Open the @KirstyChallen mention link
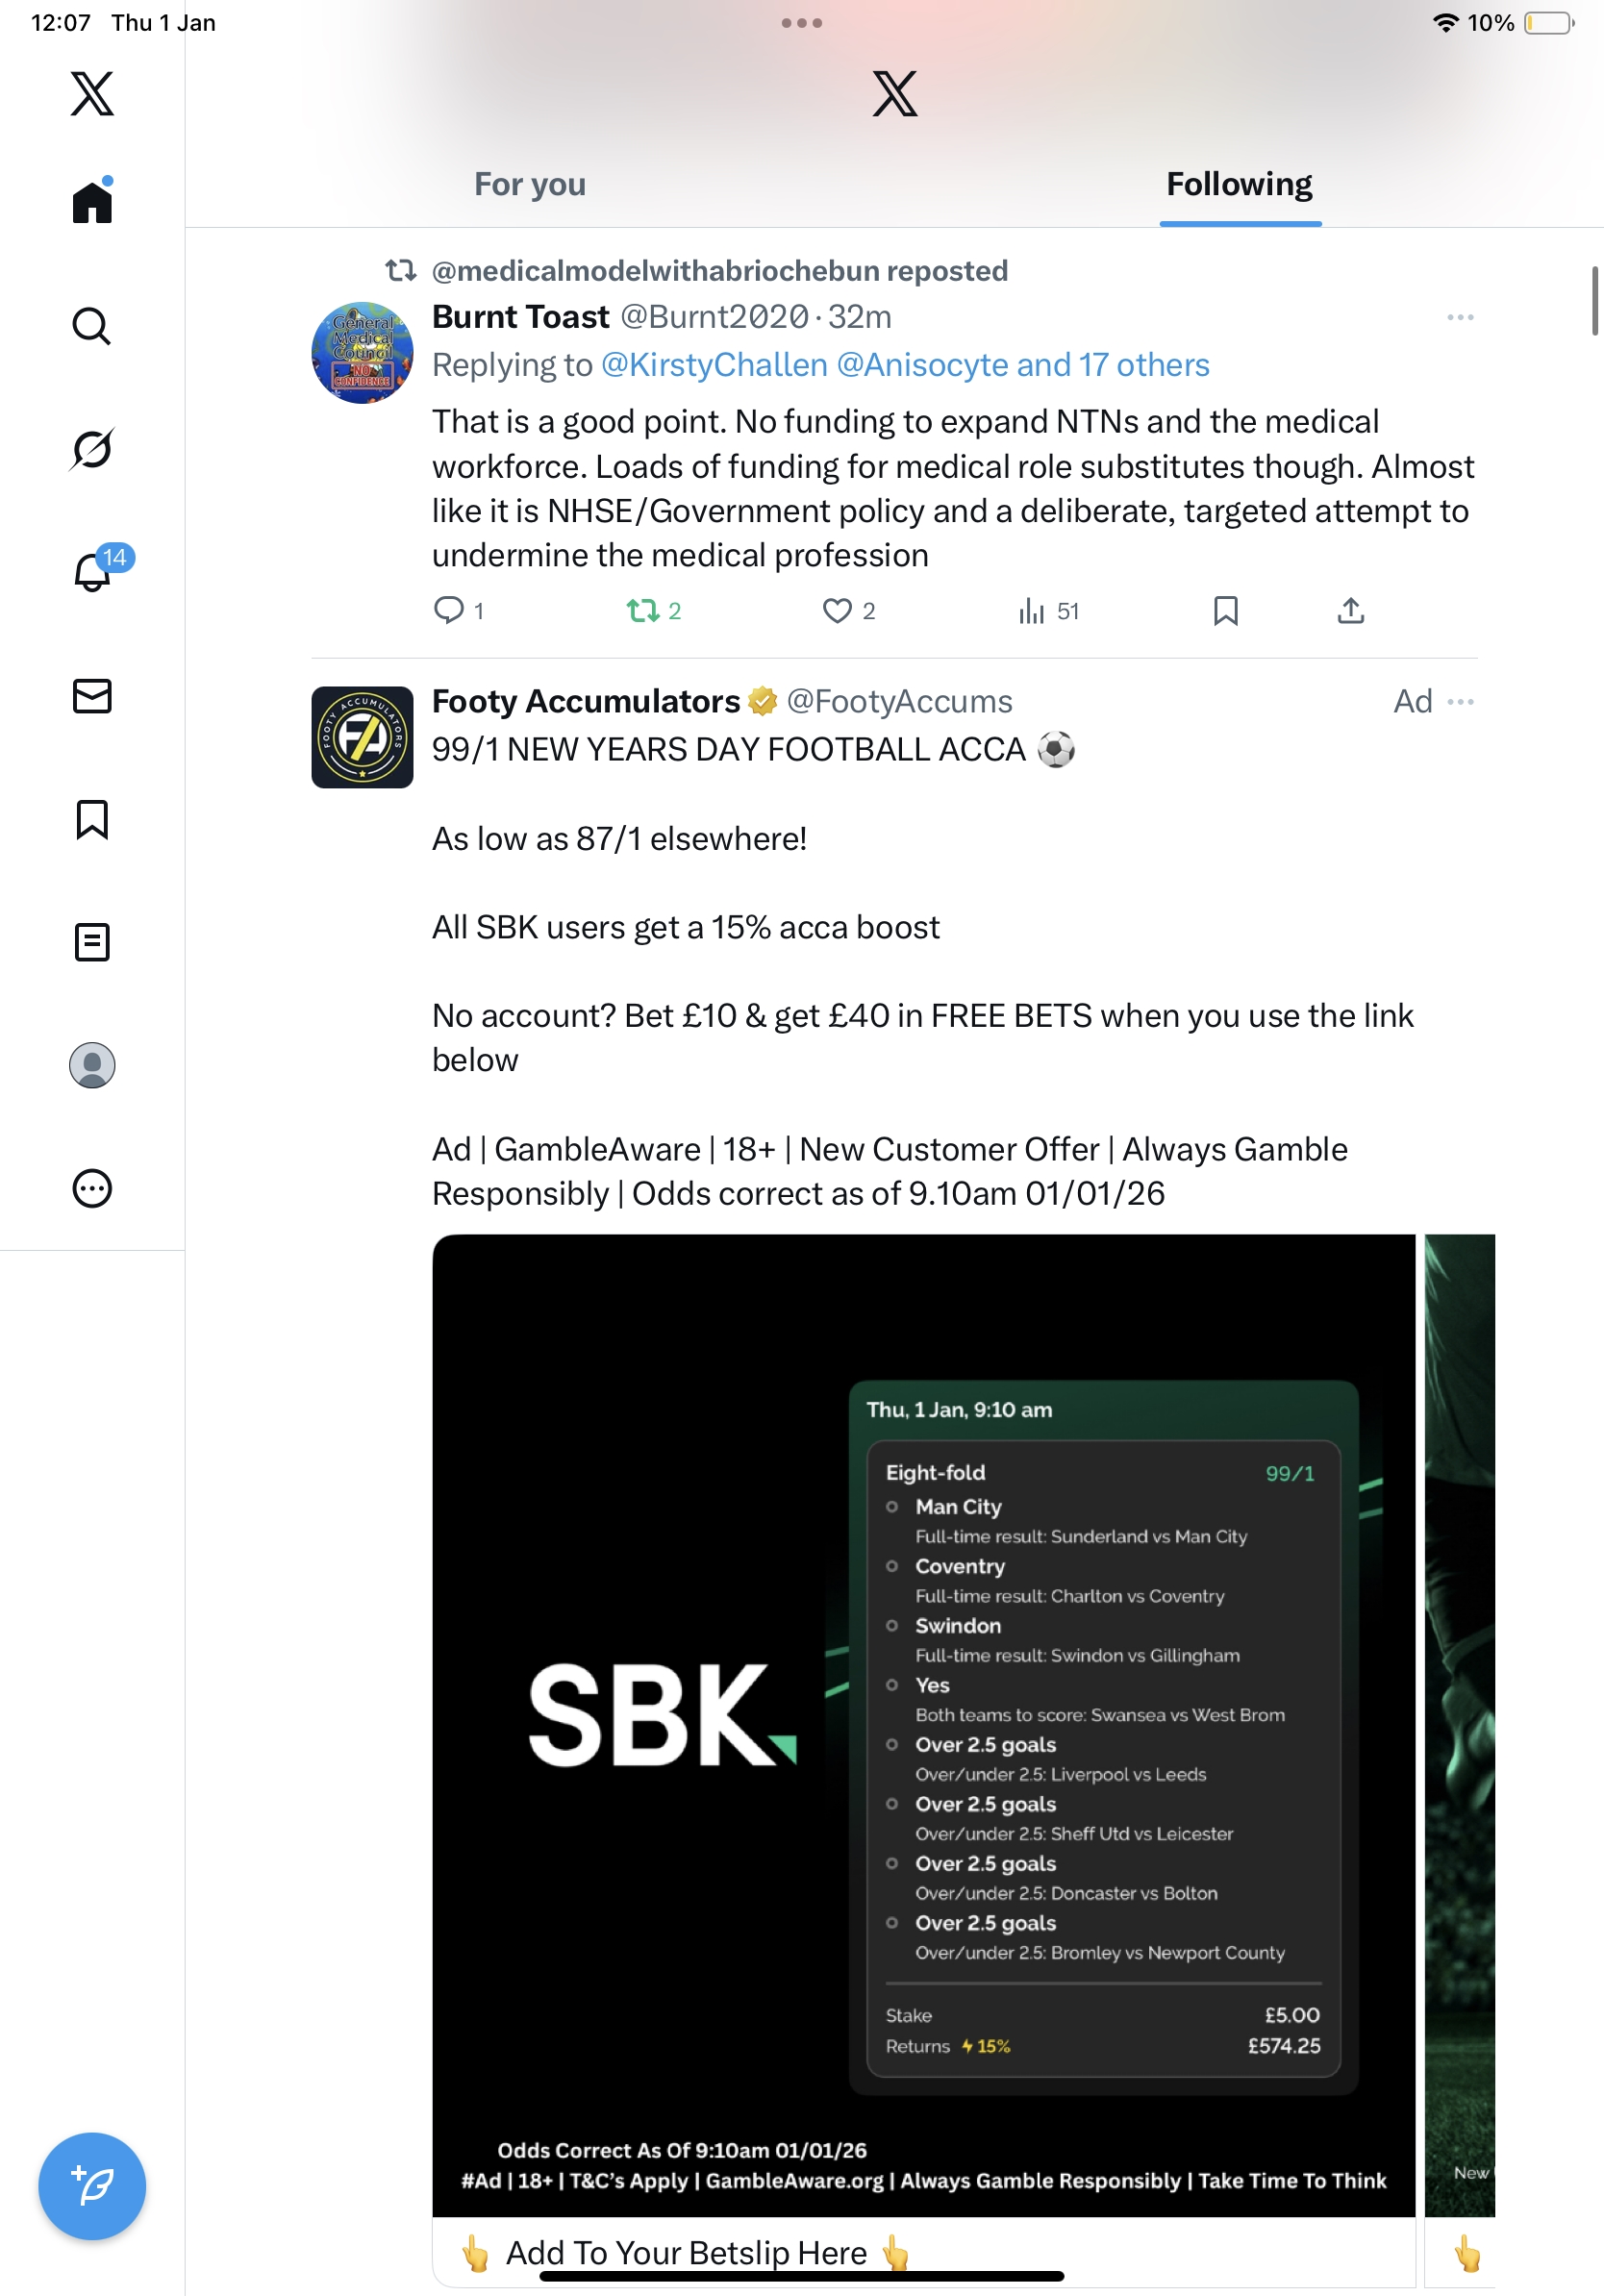Screen dimensions: 1604x2296 (714, 365)
